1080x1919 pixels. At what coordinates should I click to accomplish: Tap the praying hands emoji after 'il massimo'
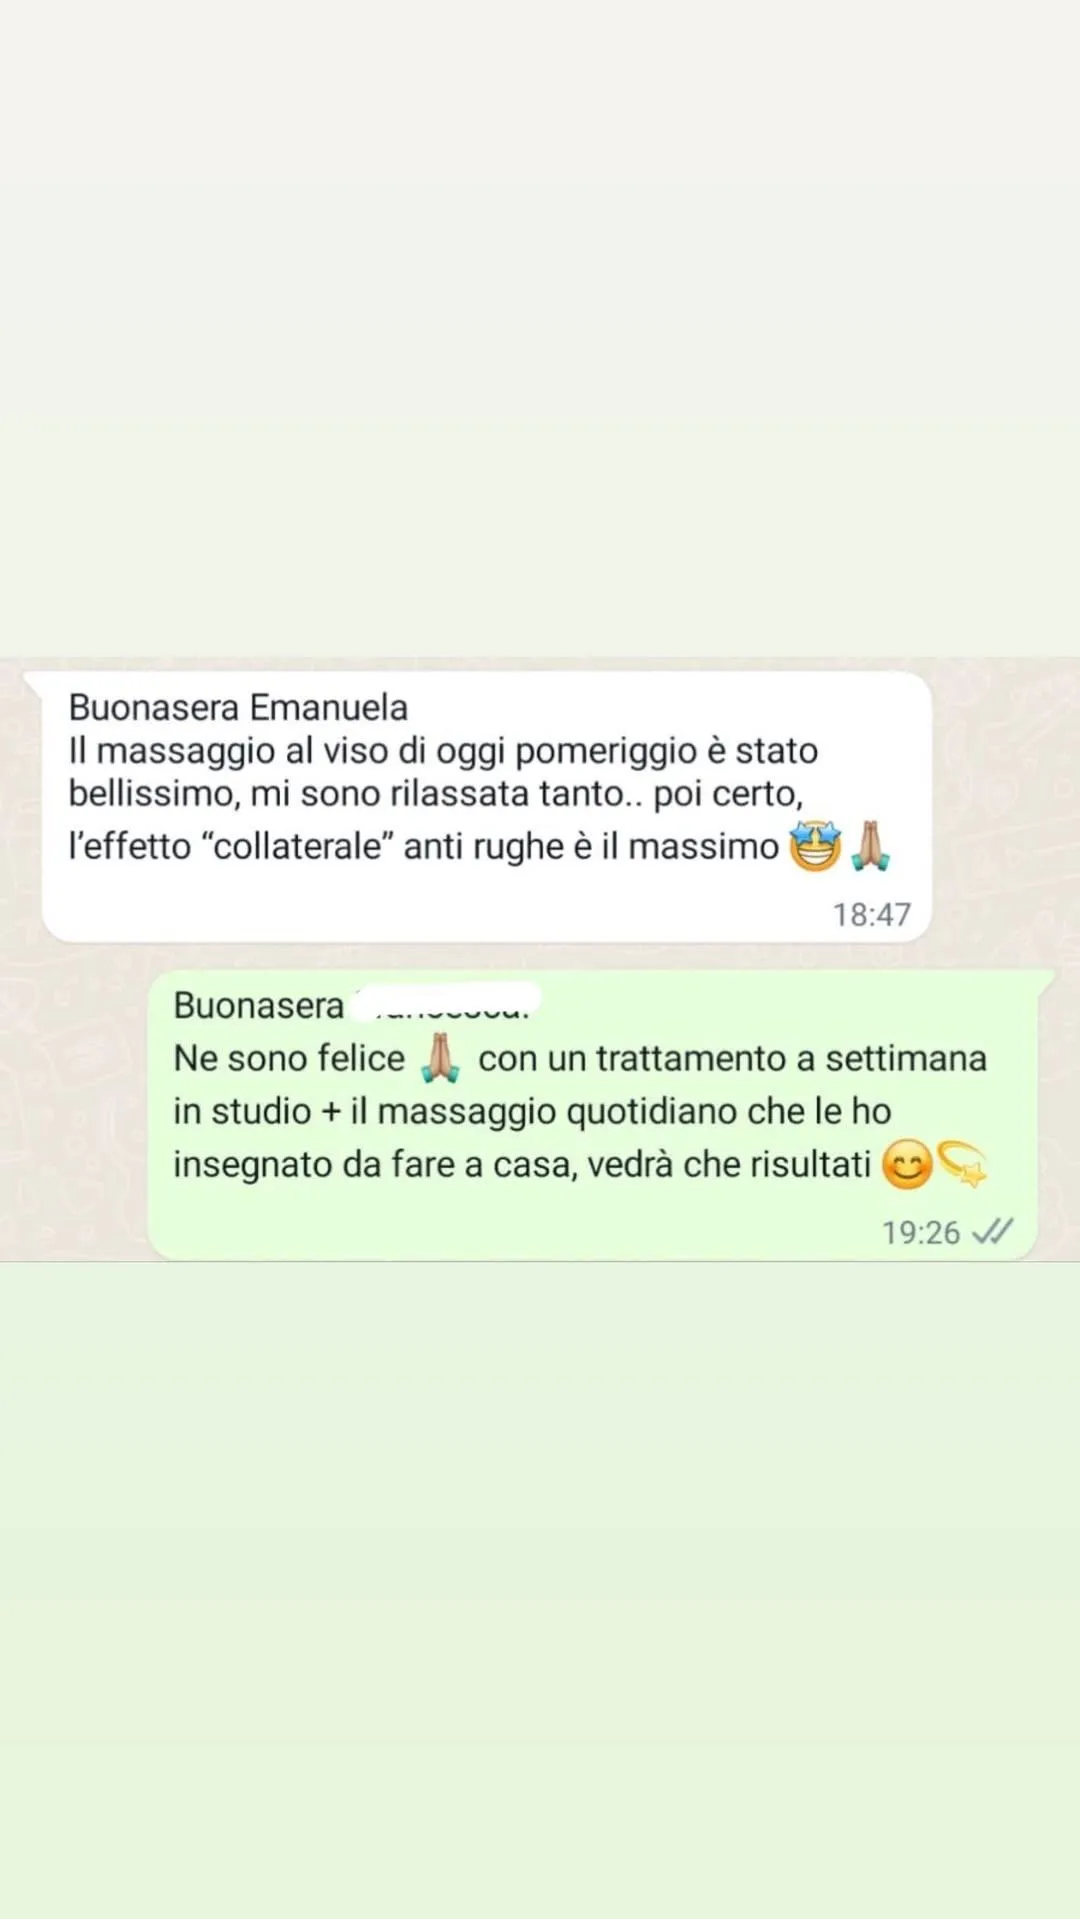click(x=870, y=846)
